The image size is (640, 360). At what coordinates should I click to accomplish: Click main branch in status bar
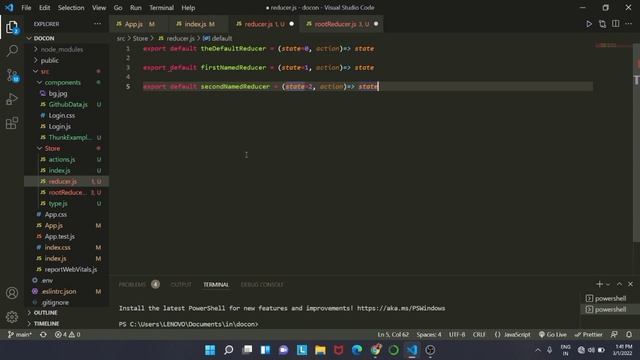pos(20,334)
